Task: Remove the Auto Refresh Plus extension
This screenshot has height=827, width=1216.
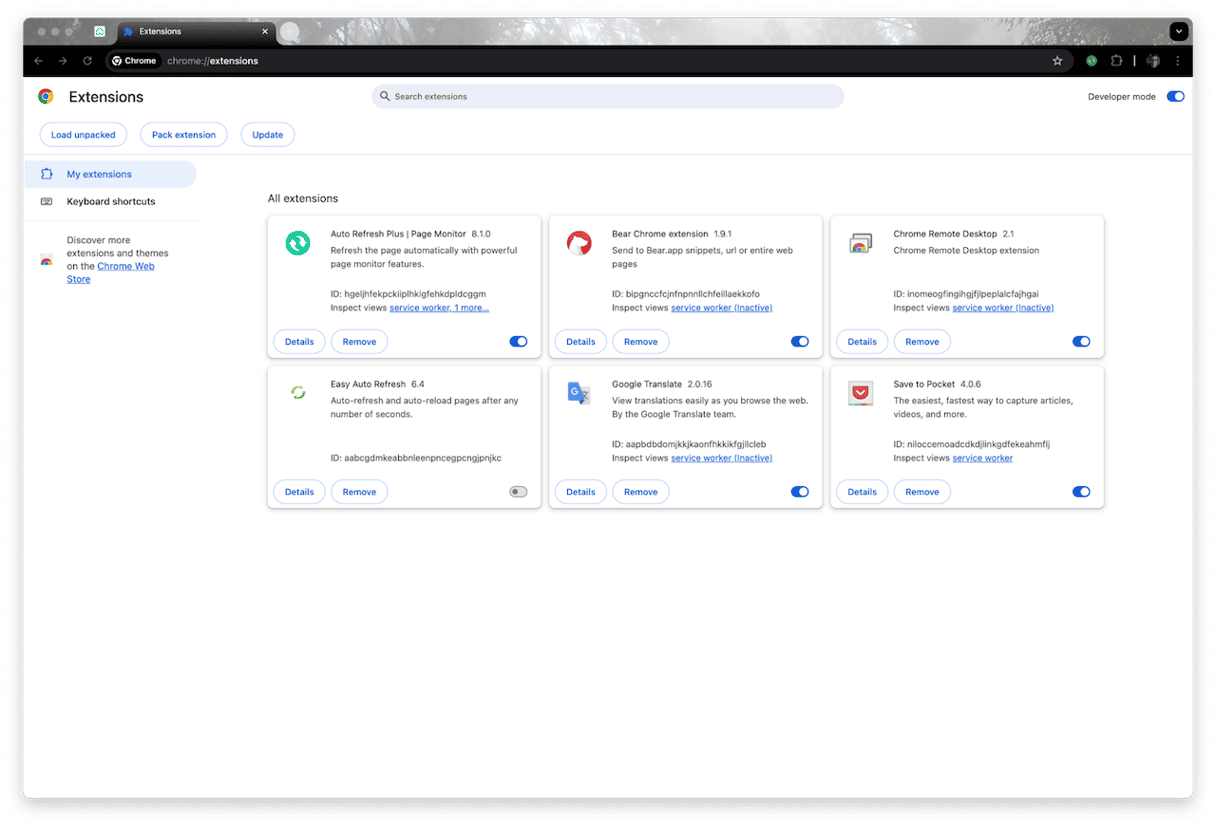Action: (359, 342)
